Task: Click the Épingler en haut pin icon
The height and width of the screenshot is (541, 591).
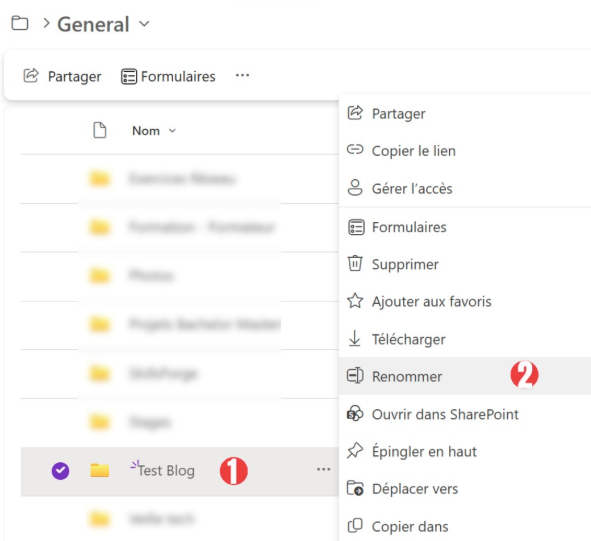Action: click(355, 451)
